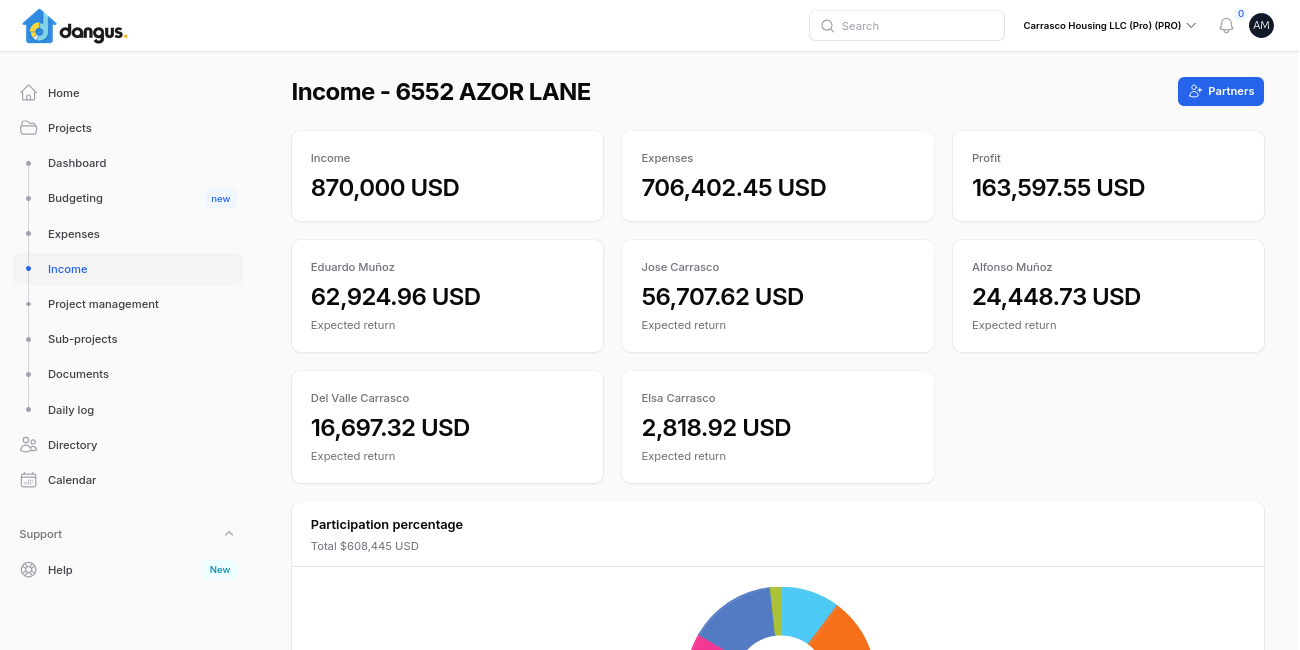Click the page title Income - 6552 AZOR LANE
This screenshot has width=1300, height=650.
tap(441, 92)
